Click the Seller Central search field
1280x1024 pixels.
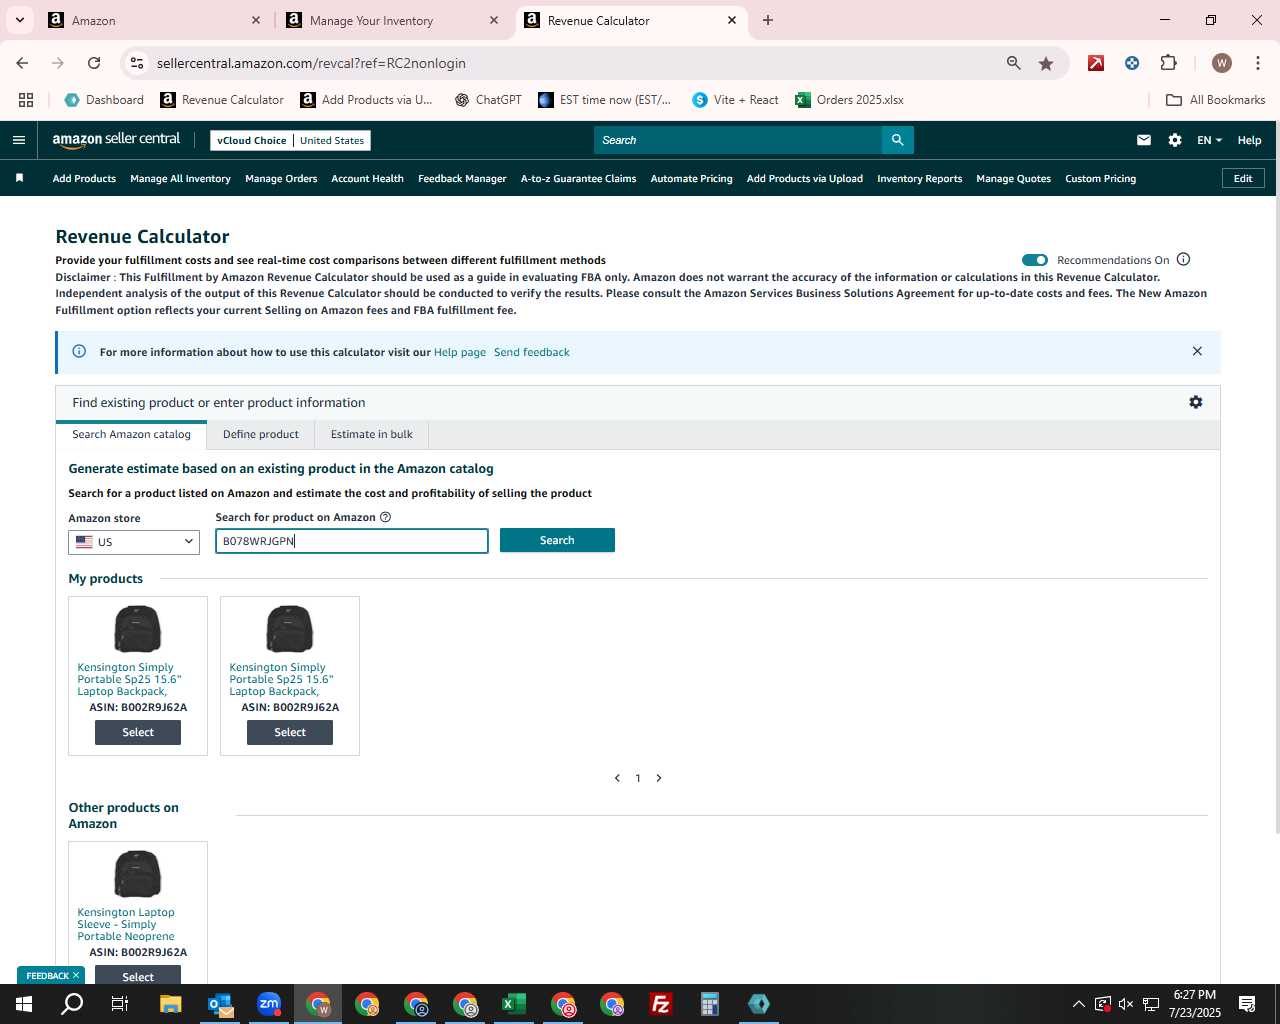[x=738, y=140]
